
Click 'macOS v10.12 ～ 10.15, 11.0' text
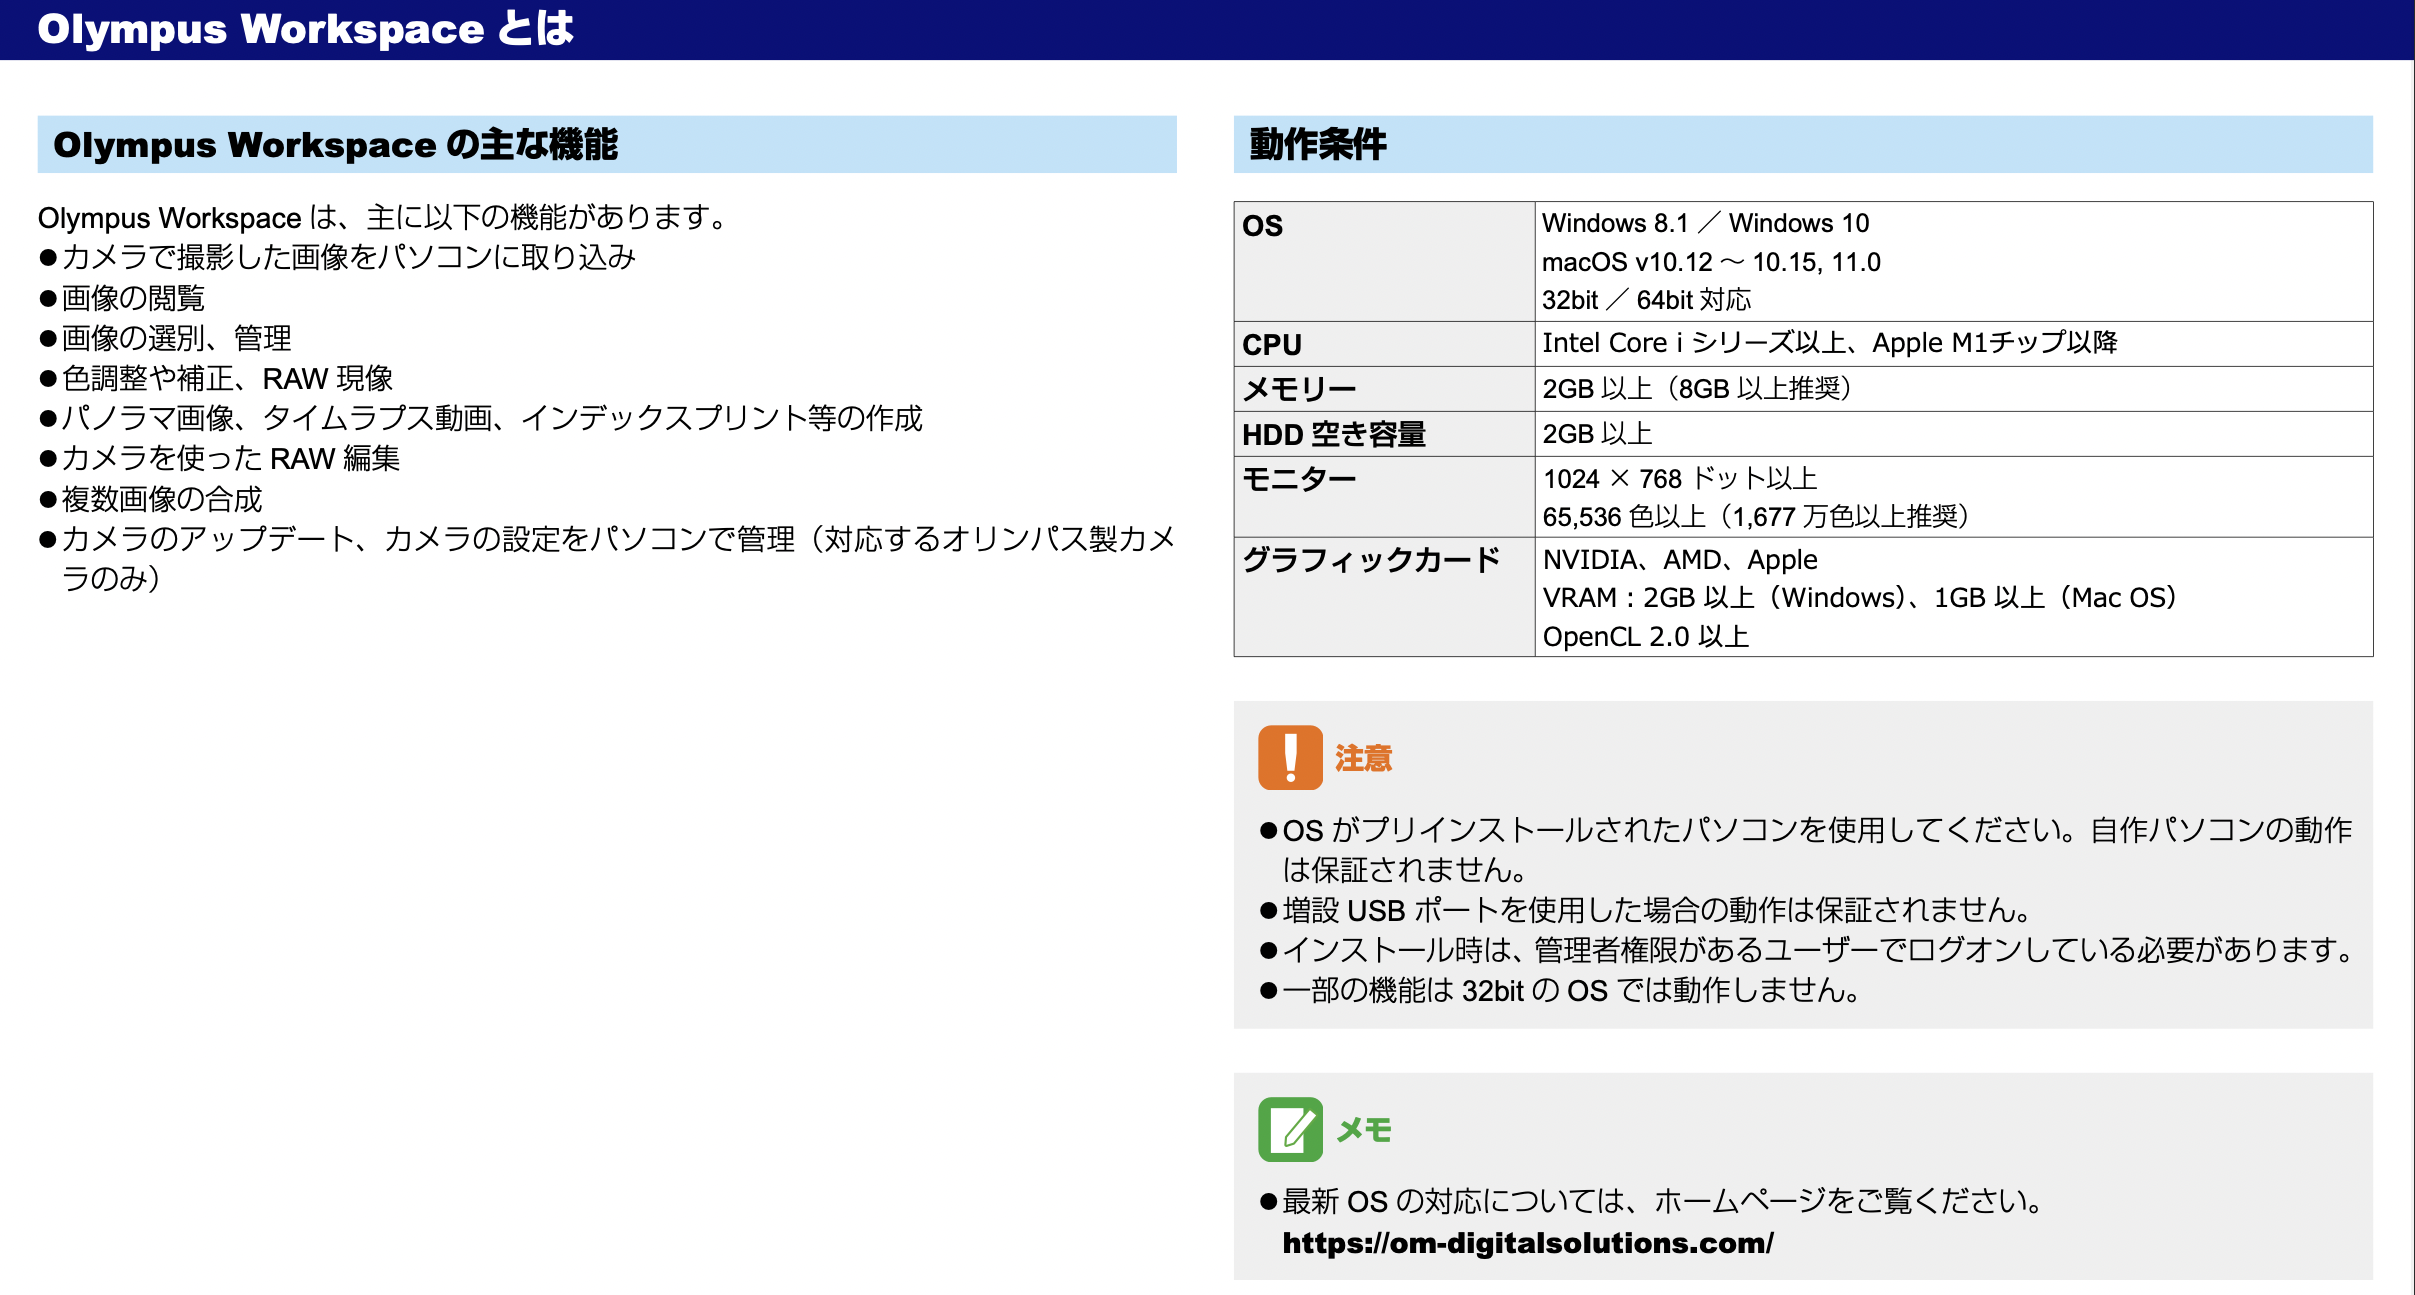pyautogui.click(x=1711, y=262)
